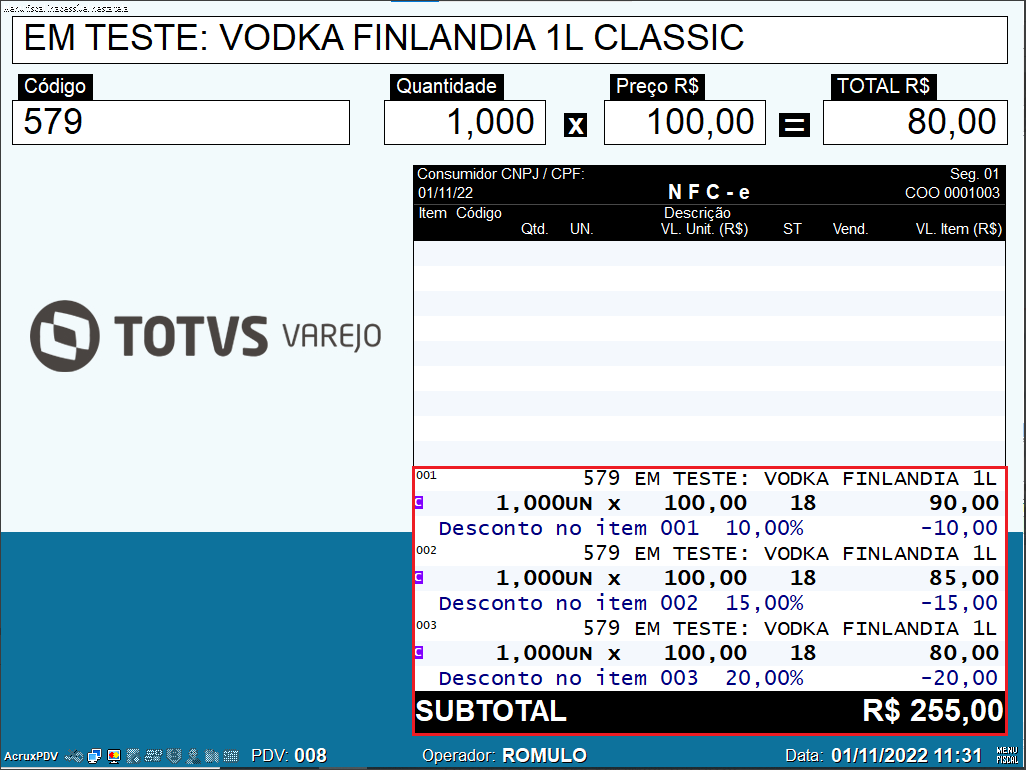
Task: Click the Preço R$ label
Action: [657, 86]
